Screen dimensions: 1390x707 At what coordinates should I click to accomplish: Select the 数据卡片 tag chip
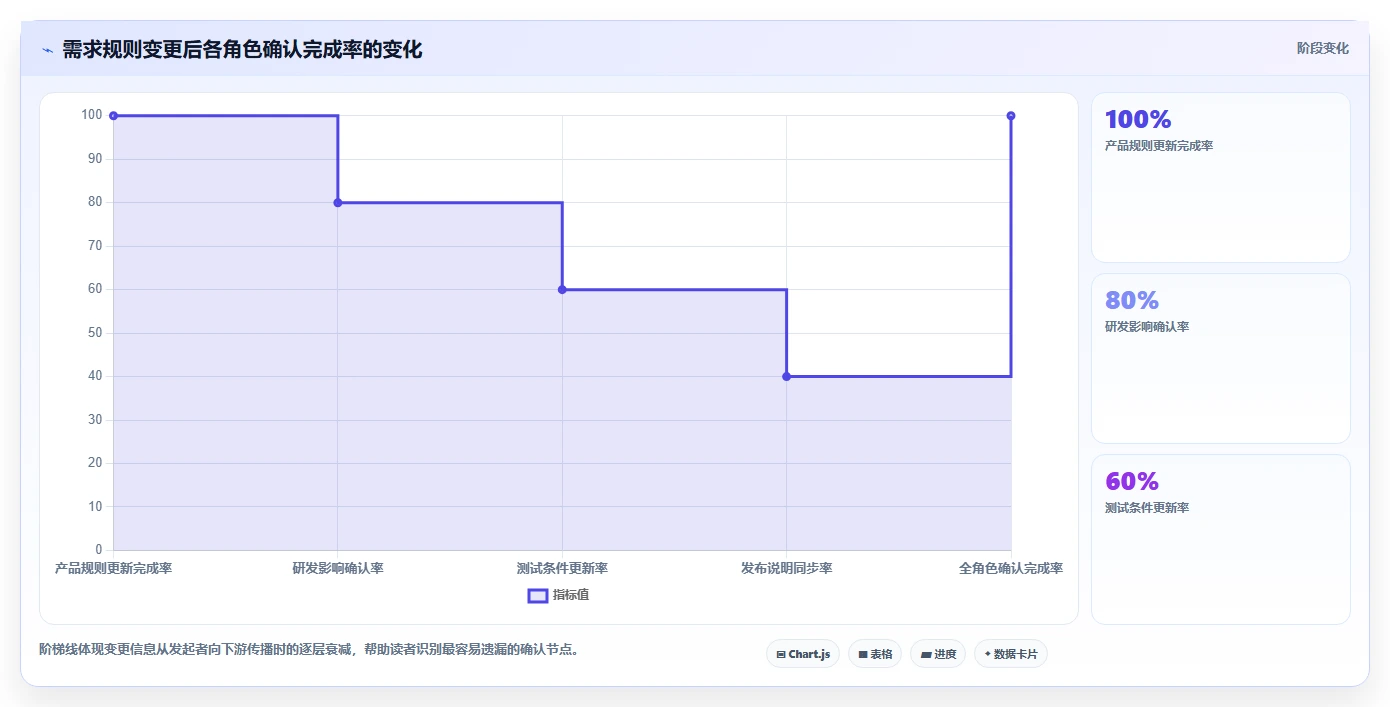[x=1011, y=654]
